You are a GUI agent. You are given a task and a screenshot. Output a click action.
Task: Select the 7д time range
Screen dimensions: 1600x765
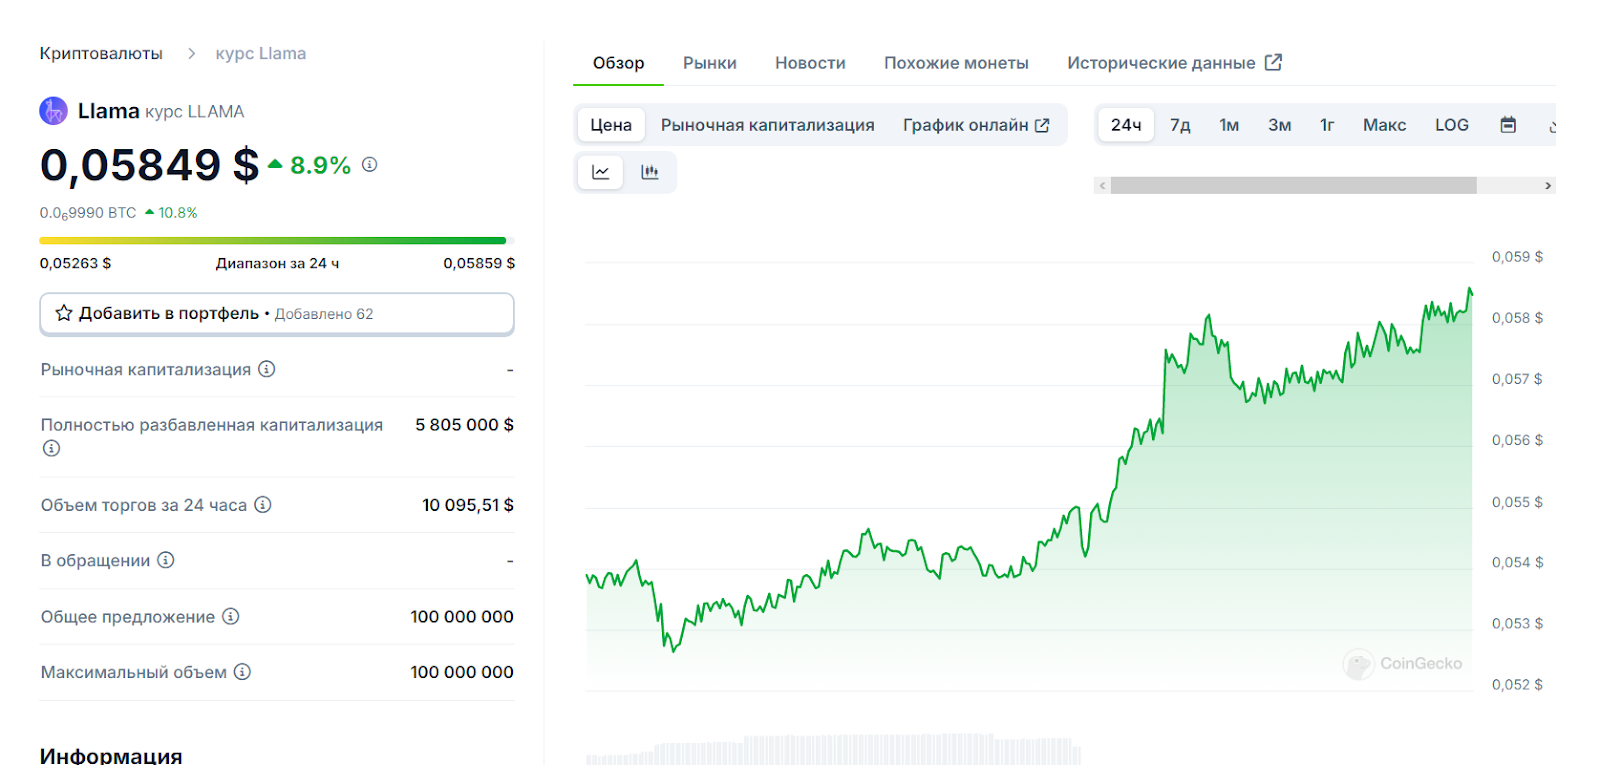click(1181, 125)
